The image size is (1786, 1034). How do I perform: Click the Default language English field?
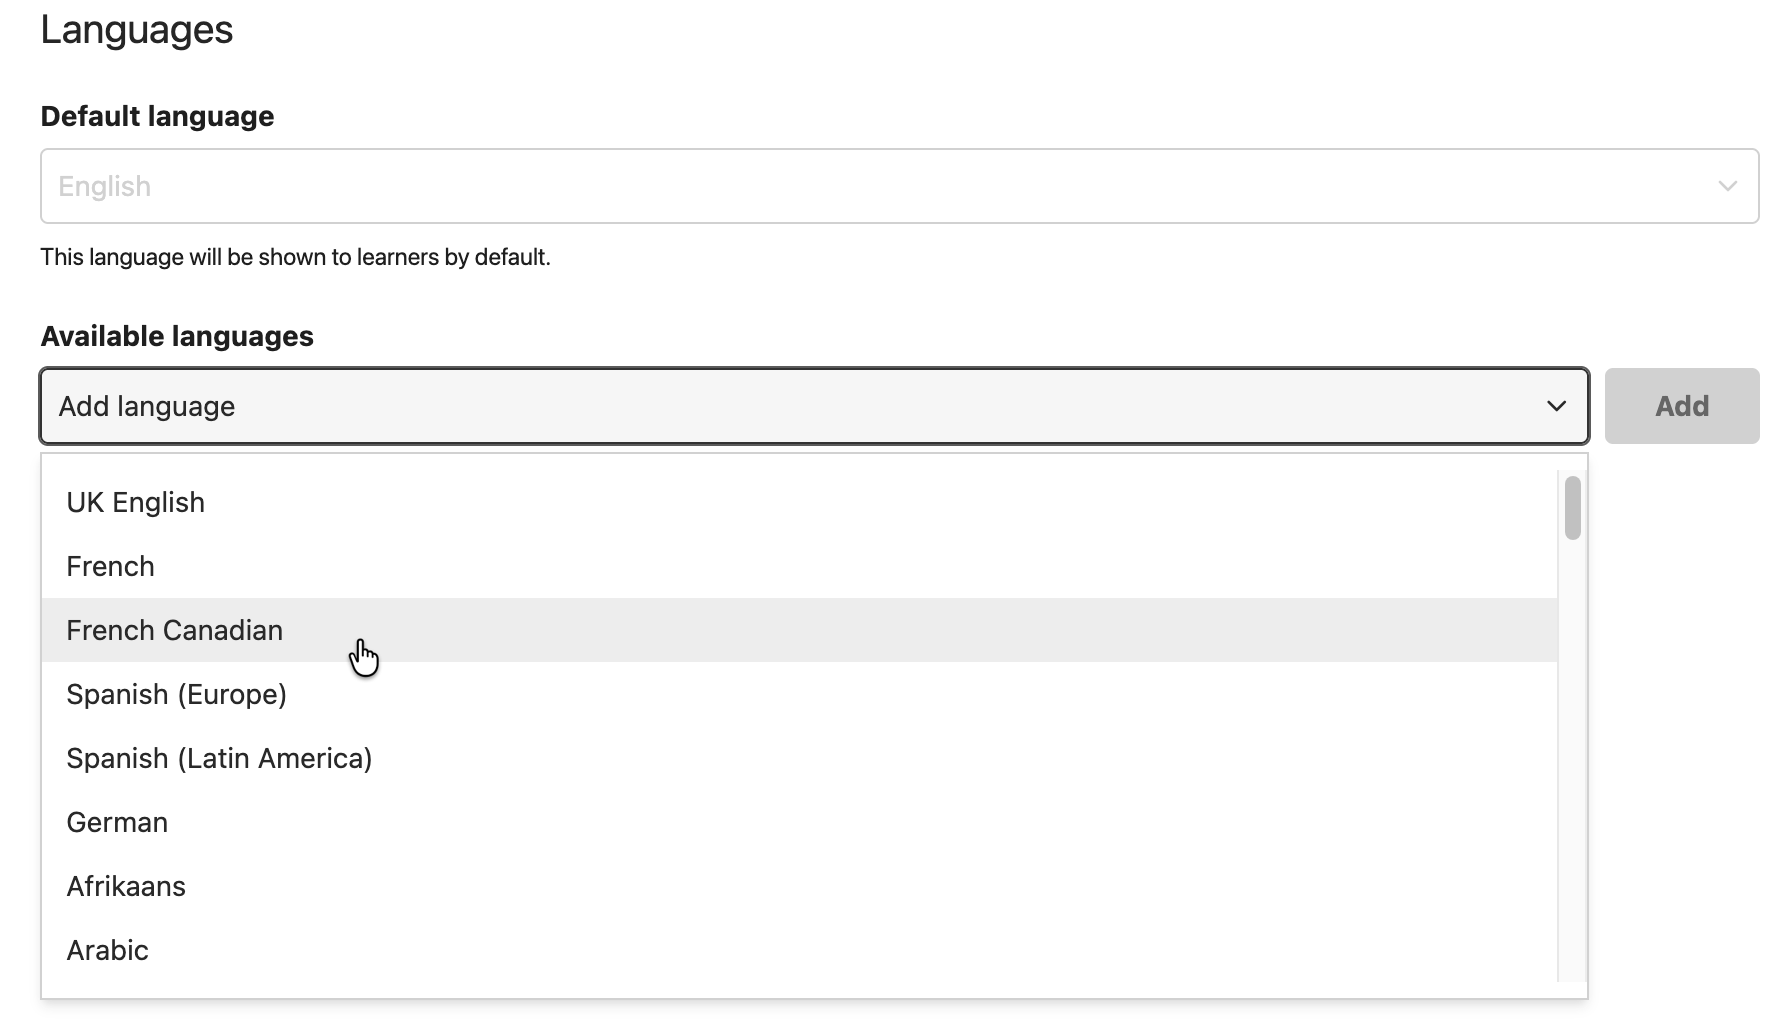[899, 186]
